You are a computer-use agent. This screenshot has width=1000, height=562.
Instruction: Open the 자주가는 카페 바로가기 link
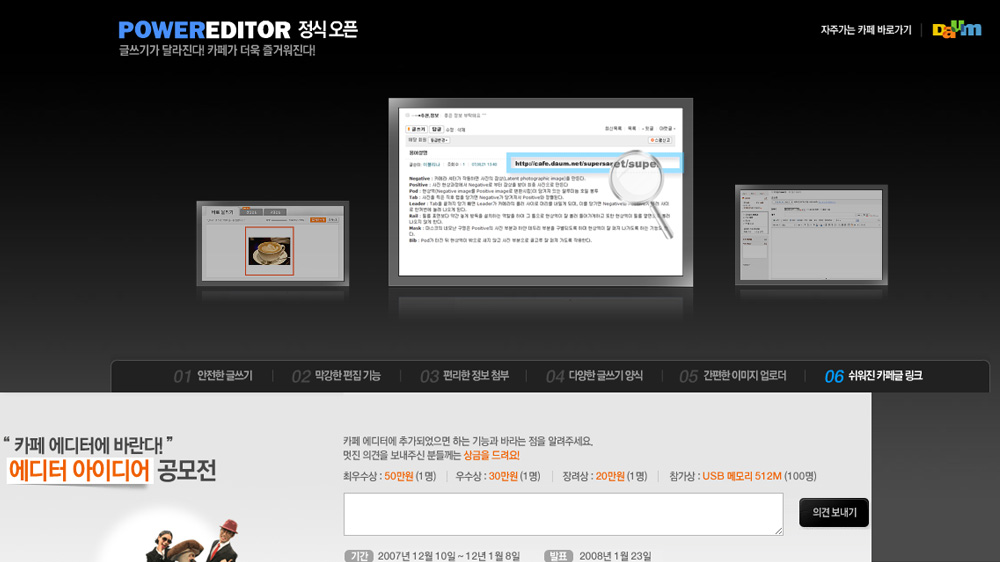coord(865,30)
